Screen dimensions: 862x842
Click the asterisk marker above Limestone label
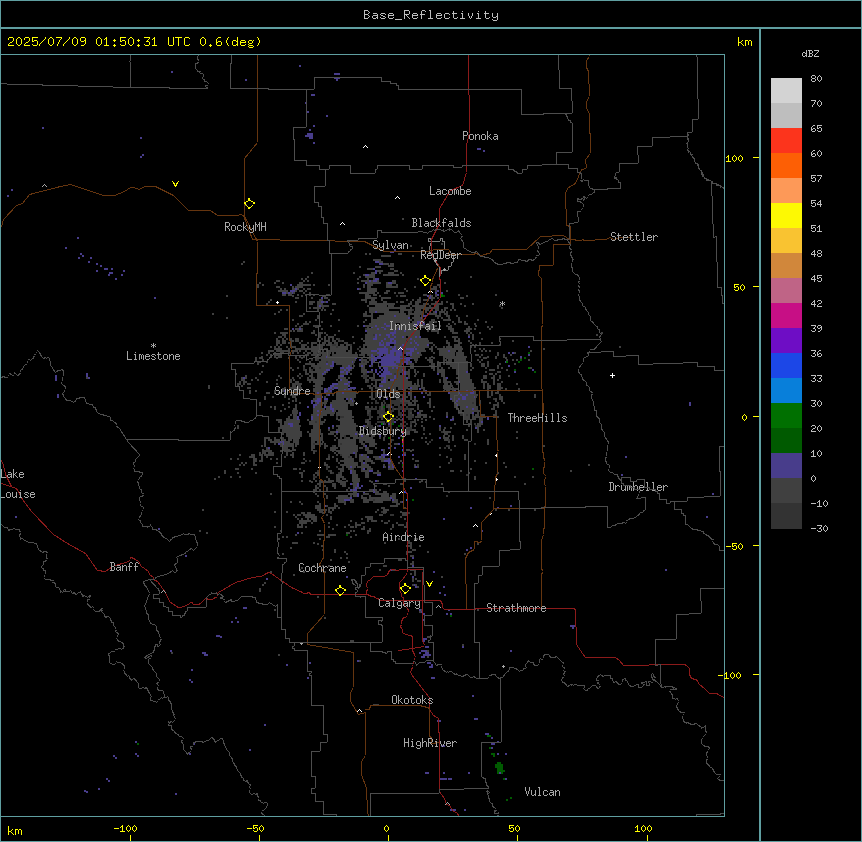click(x=153, y=345)
